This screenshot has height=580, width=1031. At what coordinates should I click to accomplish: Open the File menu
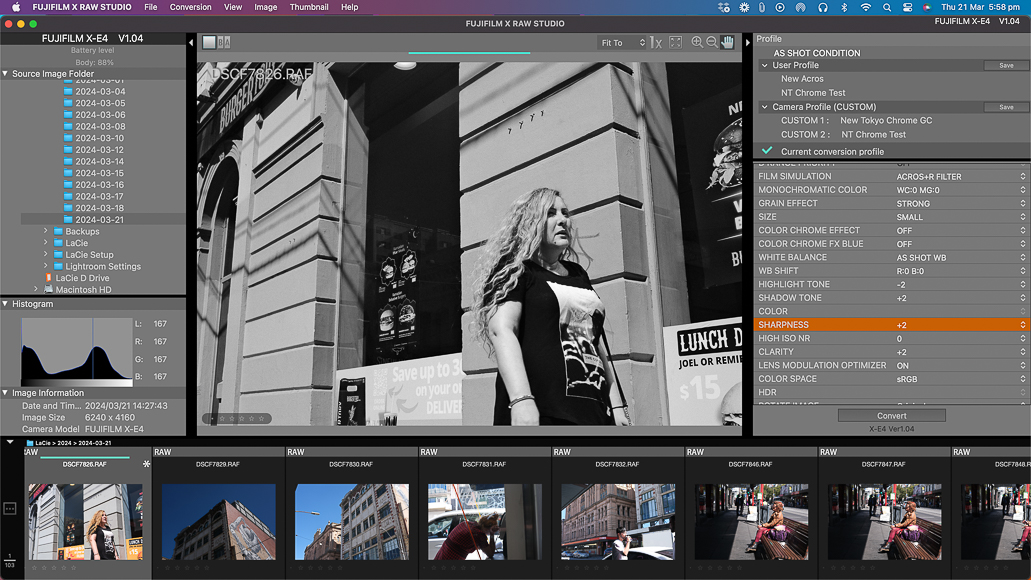point(151,7)
